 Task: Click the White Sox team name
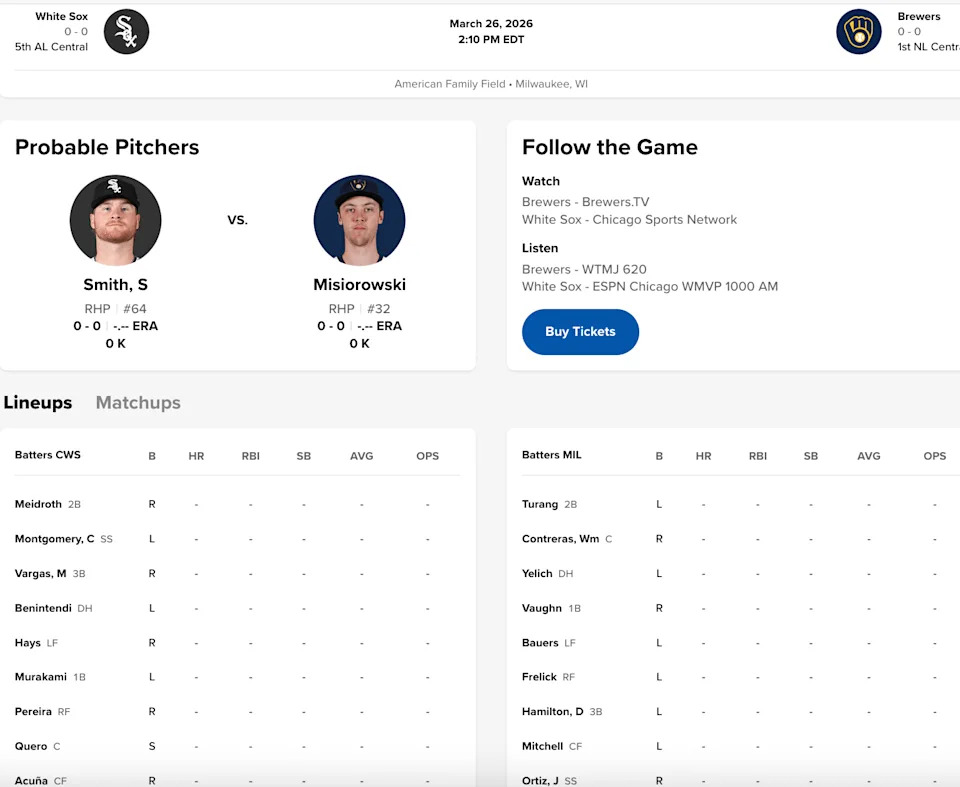tap(61, 17)
